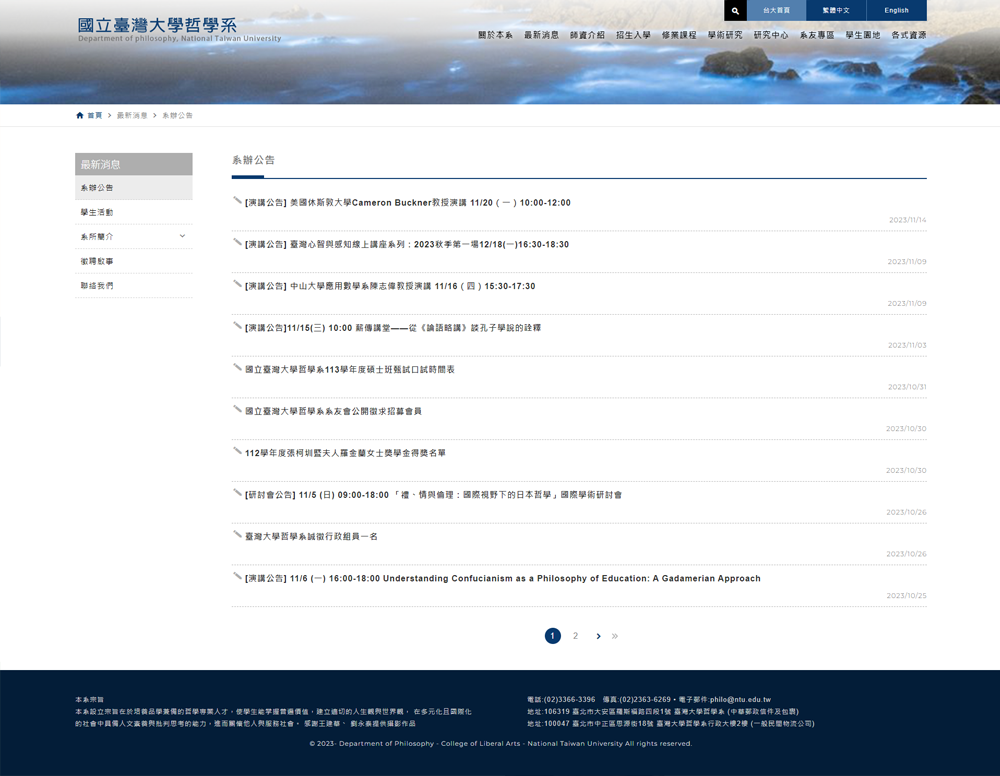Click footer copyright Department of Philosophy text

point(501,743)
